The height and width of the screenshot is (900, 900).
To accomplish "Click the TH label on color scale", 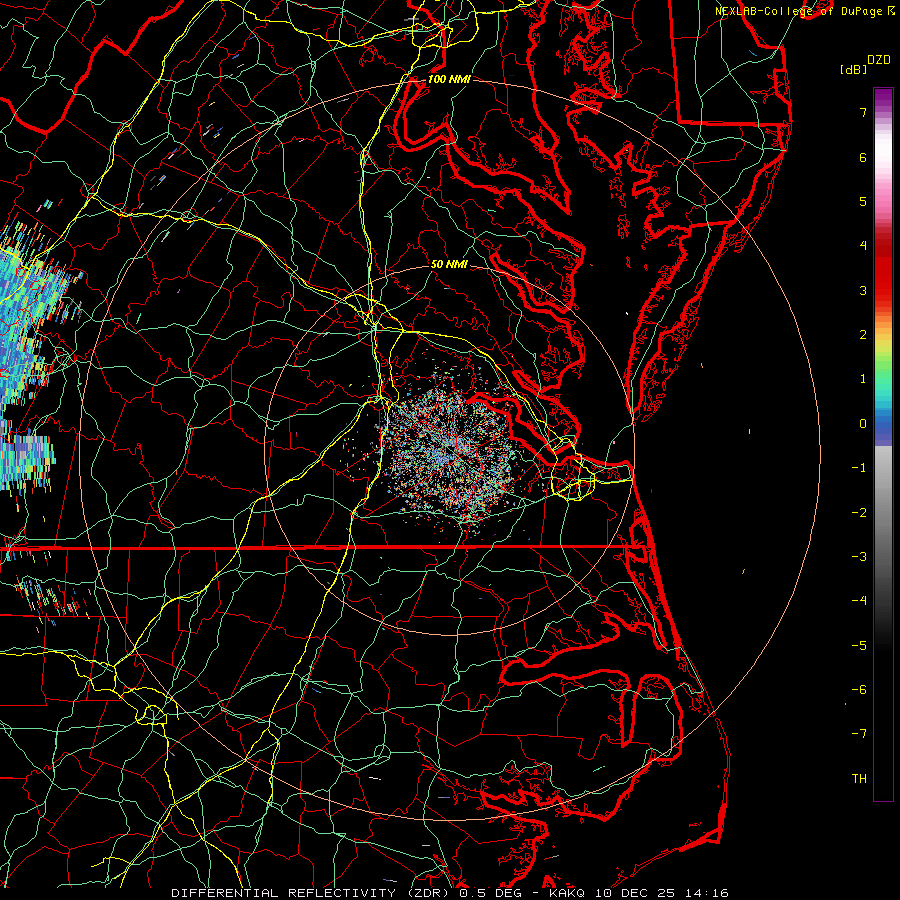I will pyautogui.click(x=859, y=779).
